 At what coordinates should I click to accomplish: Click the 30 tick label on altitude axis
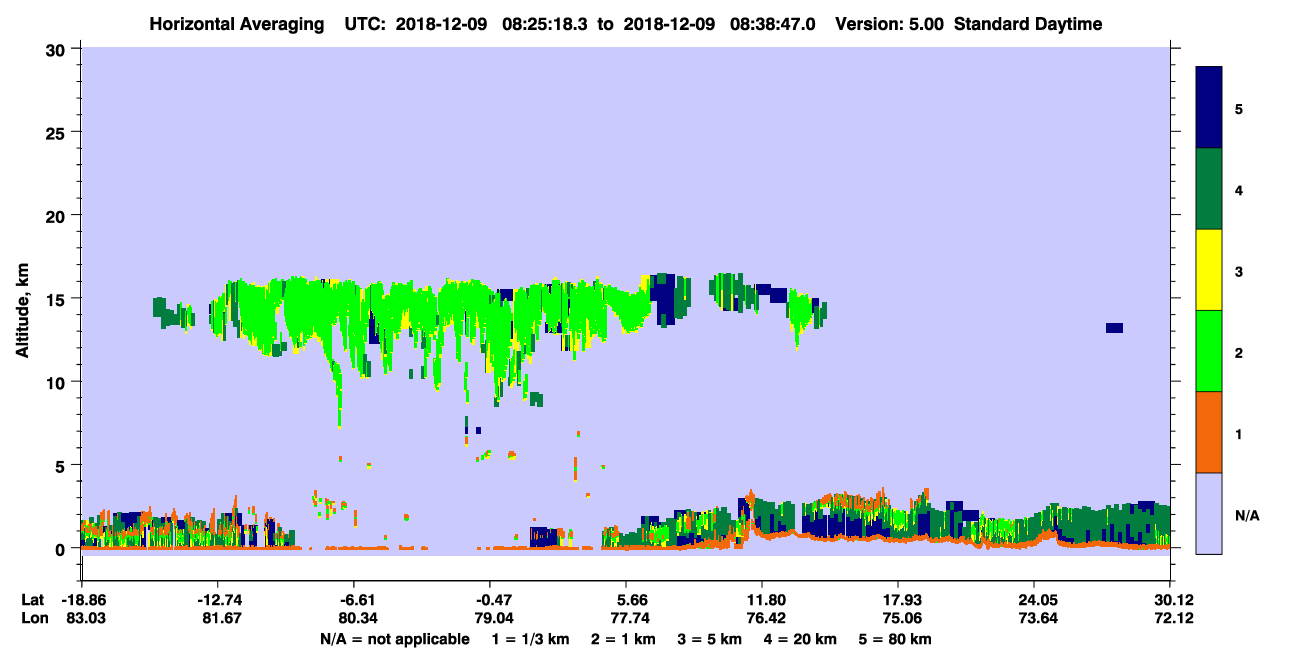[x=57, y=49]
